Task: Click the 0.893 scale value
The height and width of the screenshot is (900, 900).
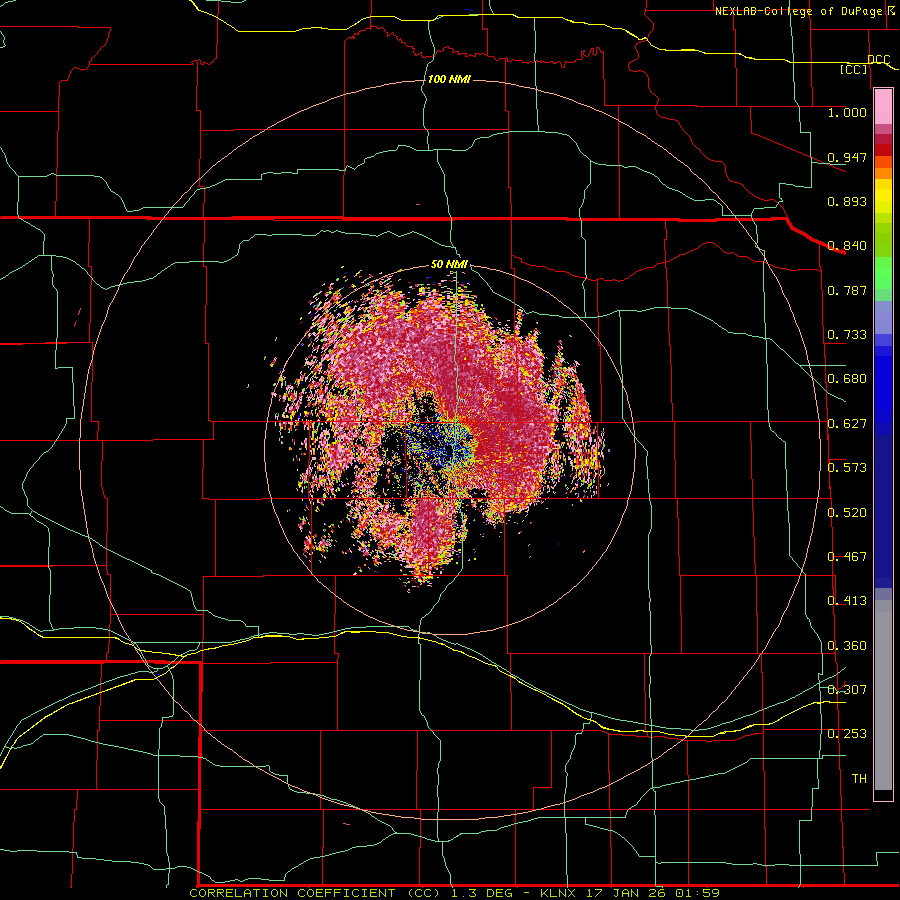Action: tap(847, 201)
